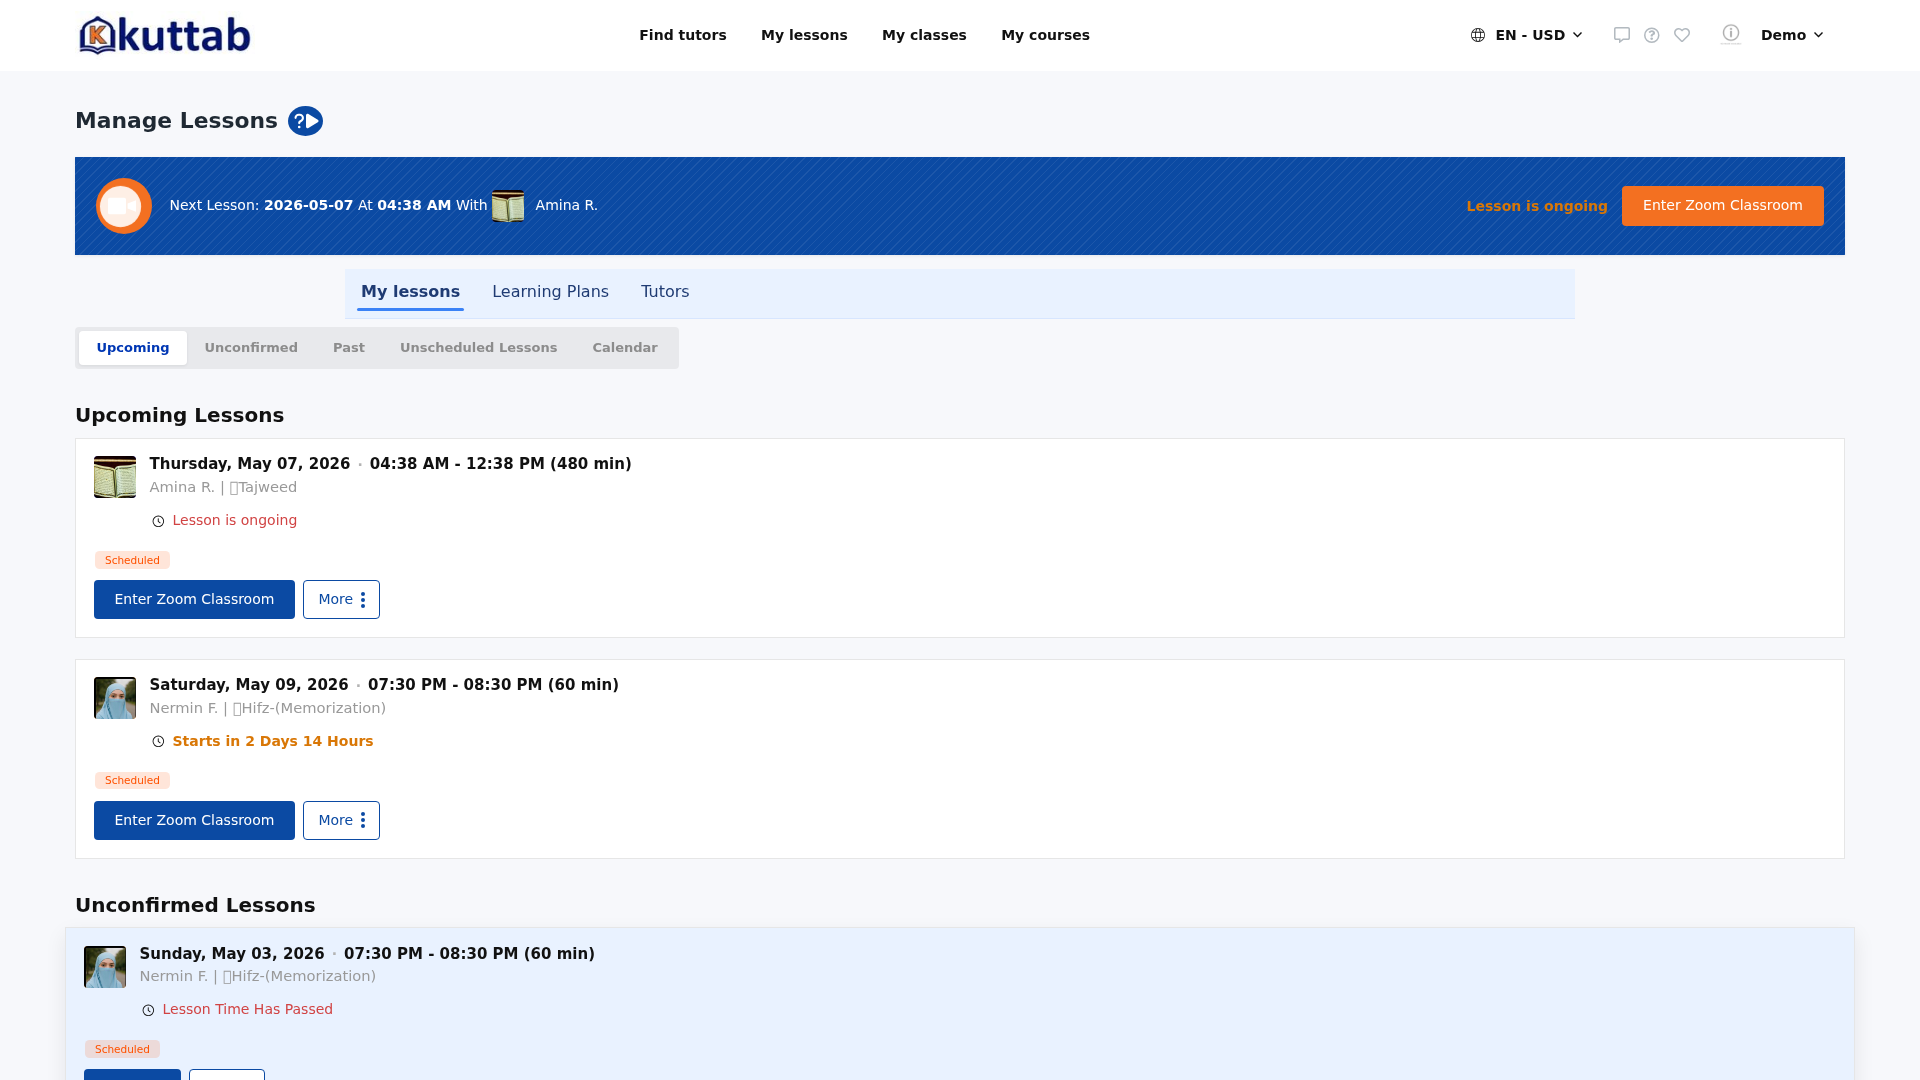The image size is (1920, 1080).
Task: Click clock icon beside Starts in 2 Days
Action: 158,742
